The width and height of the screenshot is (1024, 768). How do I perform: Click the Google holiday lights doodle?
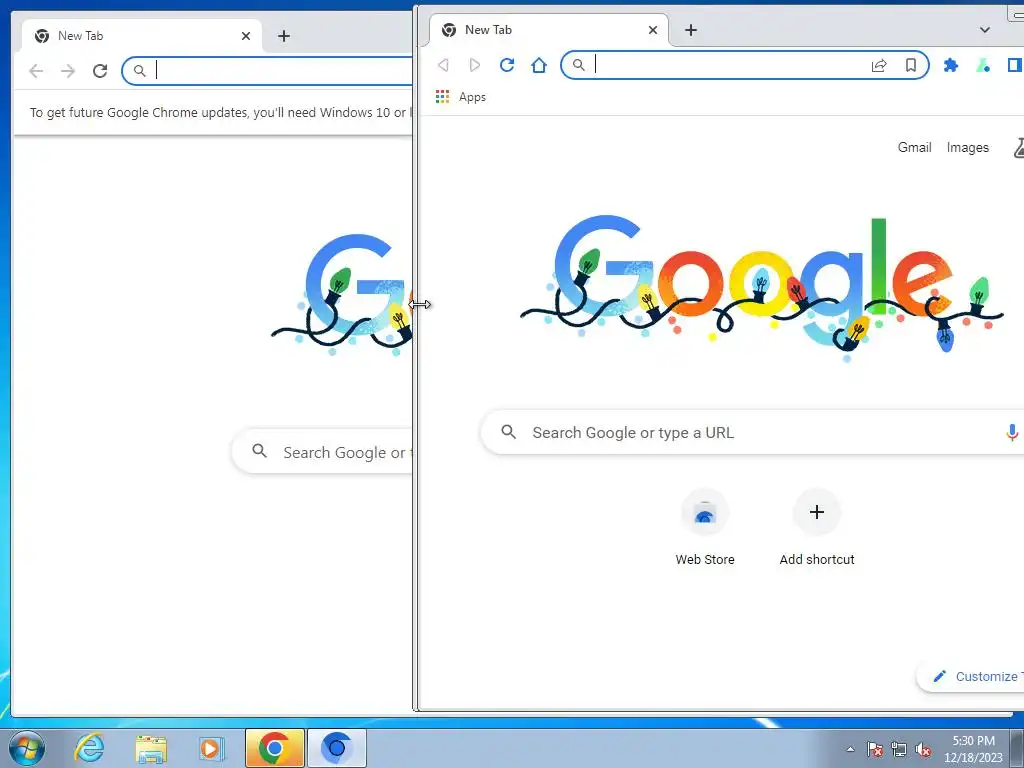[761, 287]
